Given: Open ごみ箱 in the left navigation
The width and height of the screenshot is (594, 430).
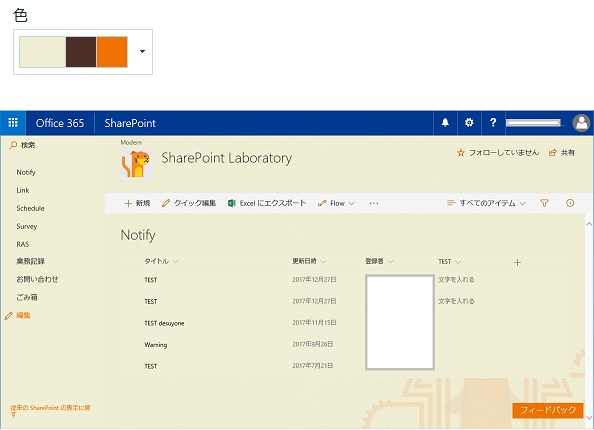Looking at the screenshot, I should point(27,297).
